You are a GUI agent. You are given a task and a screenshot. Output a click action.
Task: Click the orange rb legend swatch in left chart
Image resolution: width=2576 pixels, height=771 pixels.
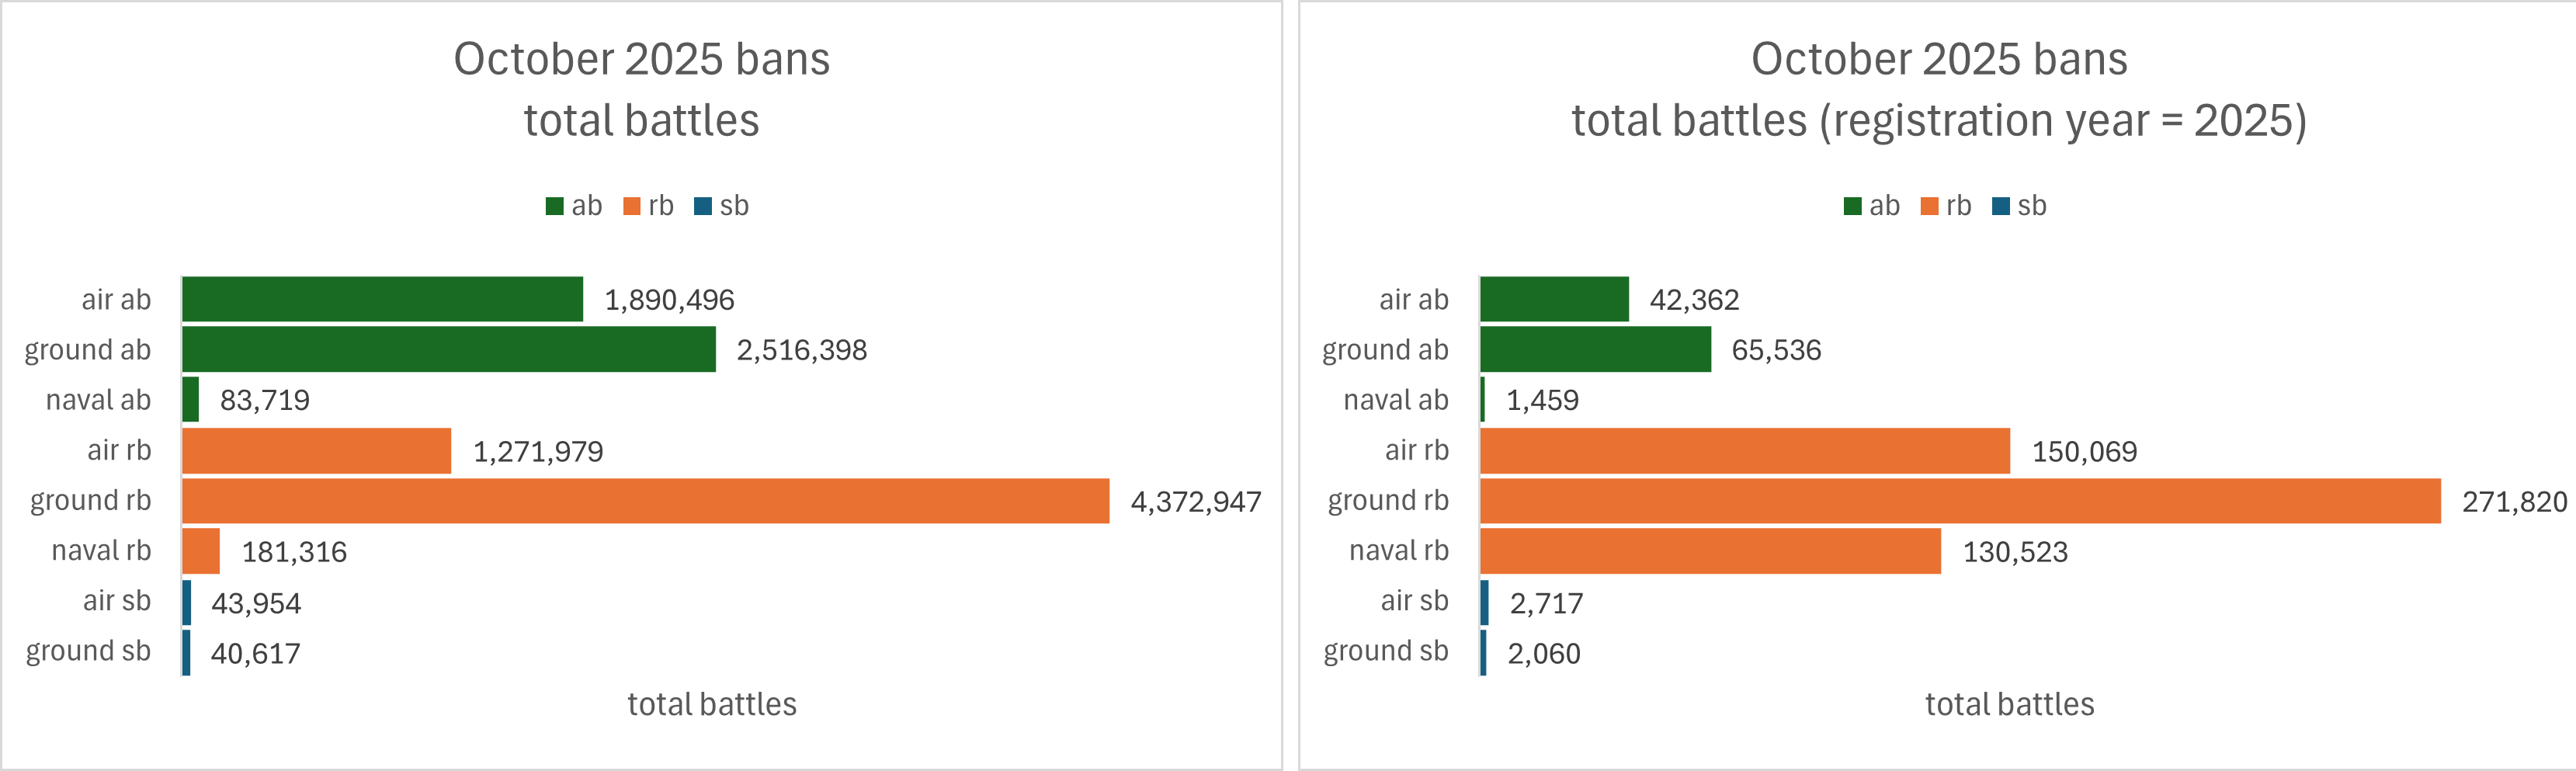click(631, 207)
